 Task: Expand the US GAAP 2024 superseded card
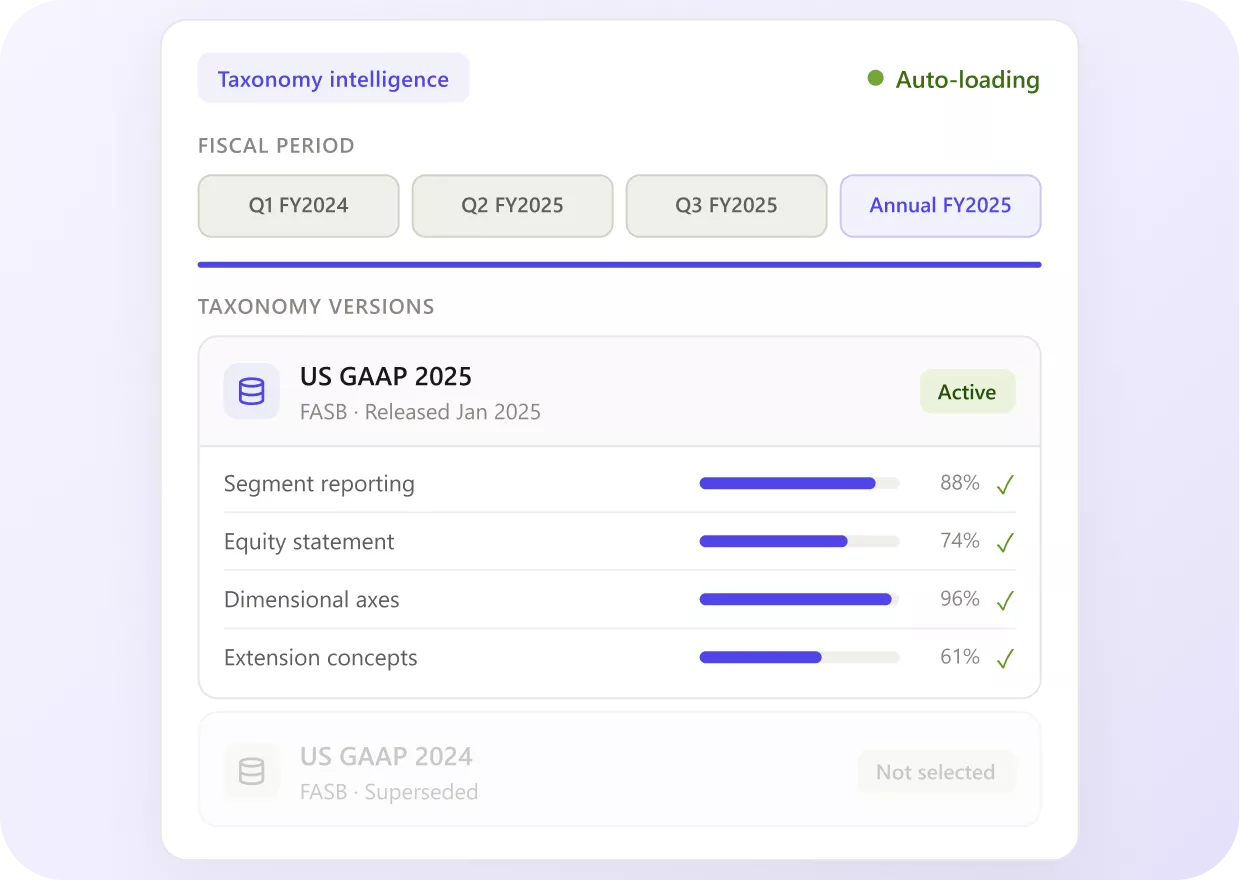click(x=620, y=770)
